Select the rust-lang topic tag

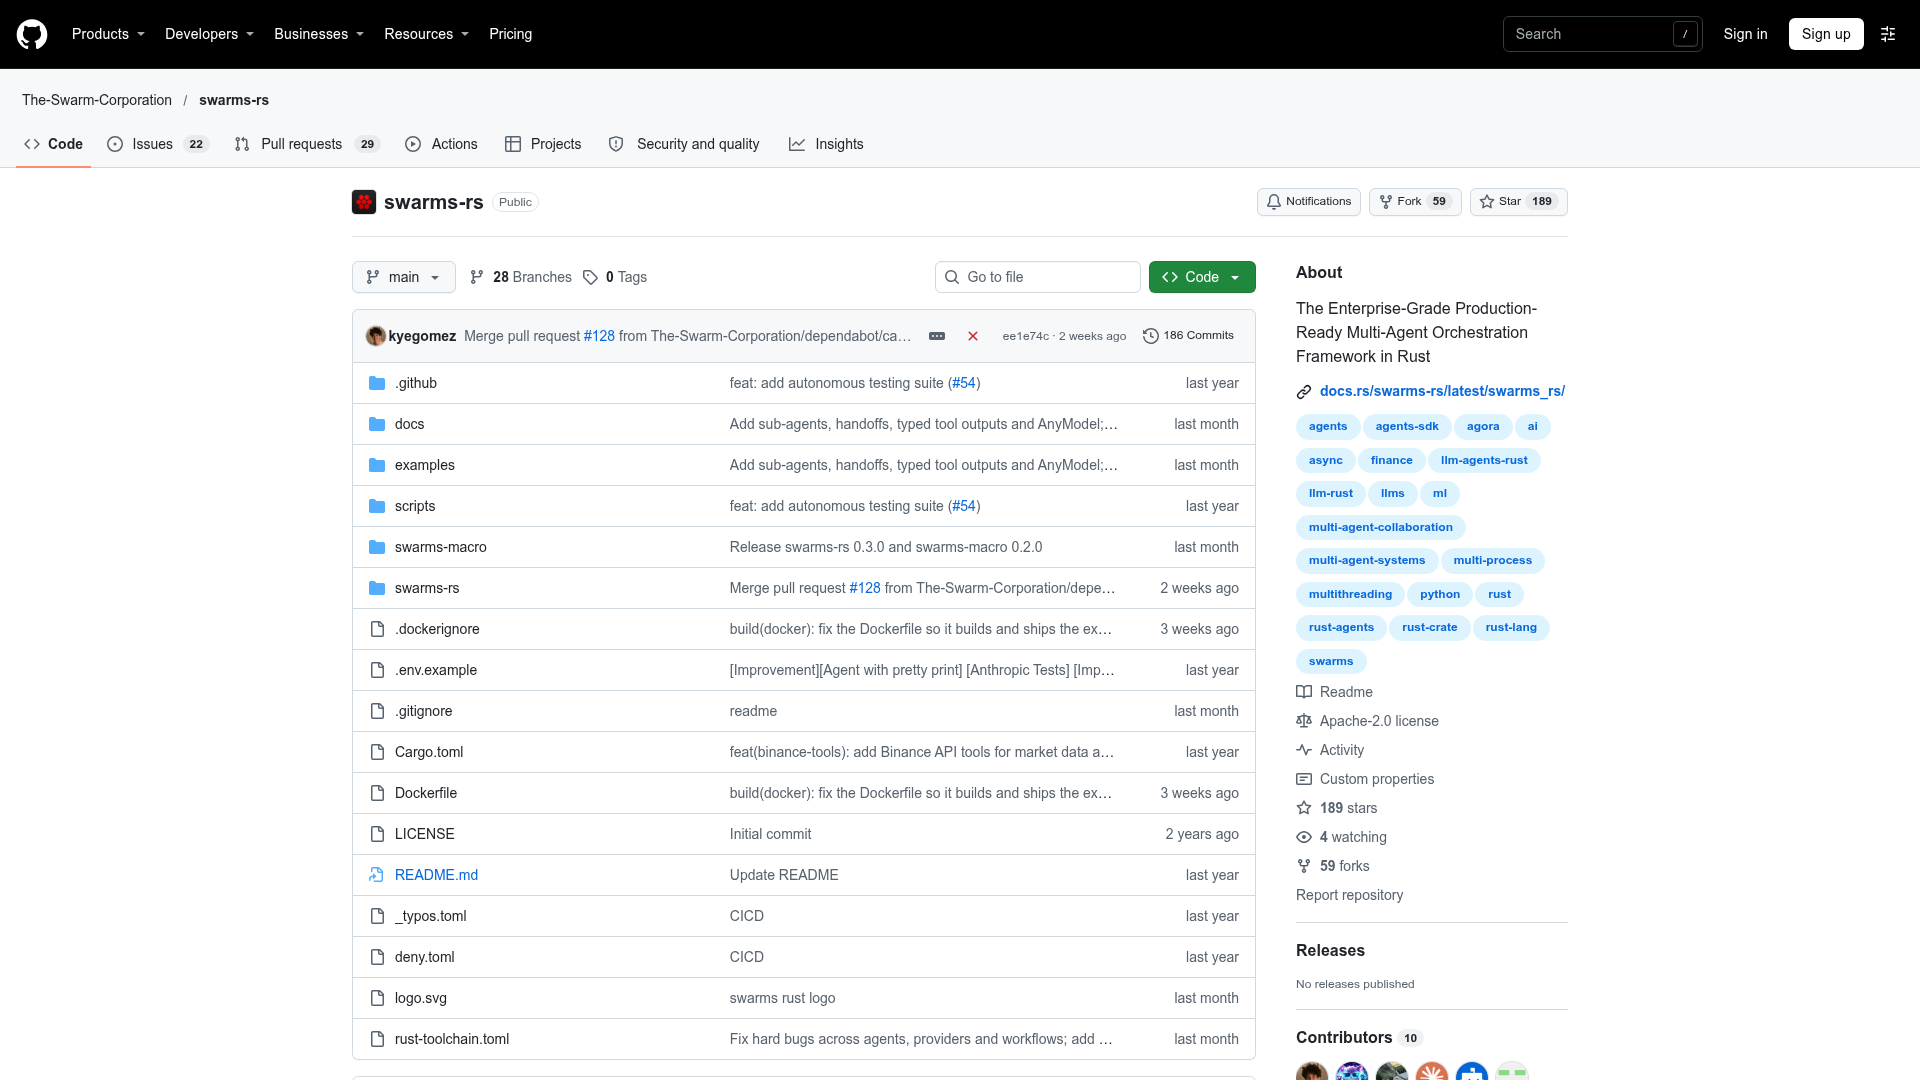click(1511, 627)
